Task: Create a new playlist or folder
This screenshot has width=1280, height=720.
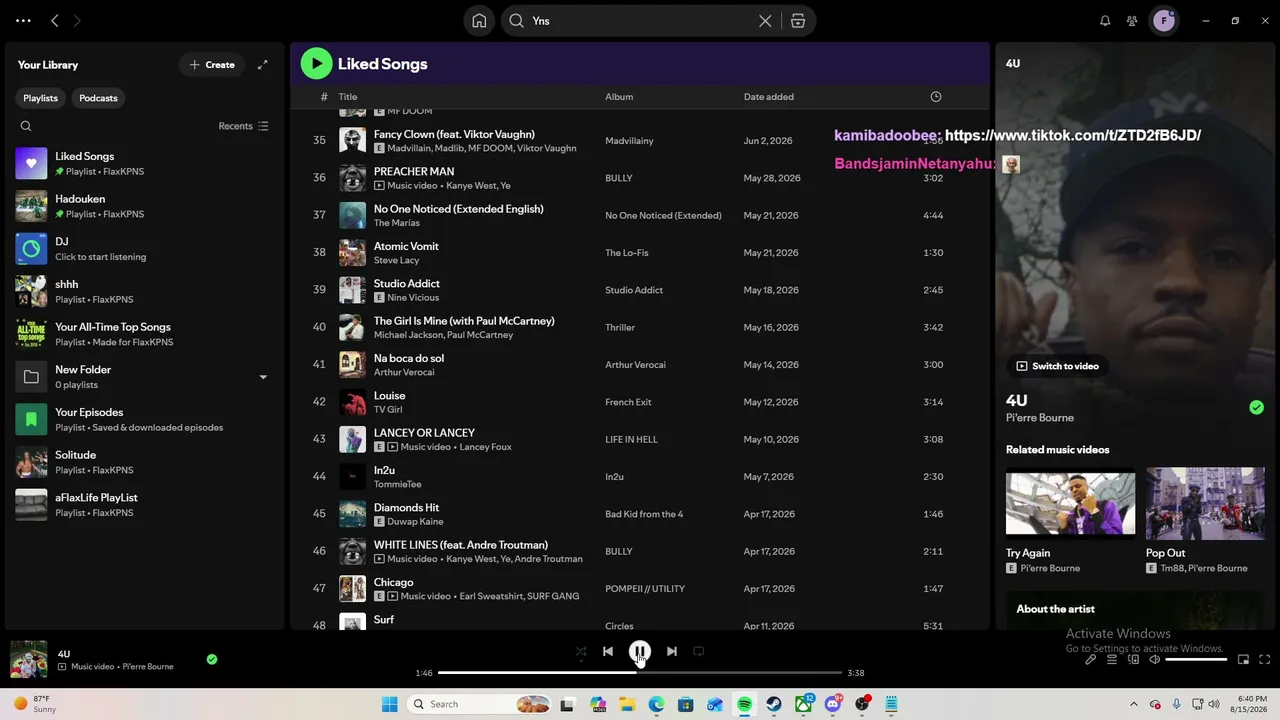Action: (212, 65)
